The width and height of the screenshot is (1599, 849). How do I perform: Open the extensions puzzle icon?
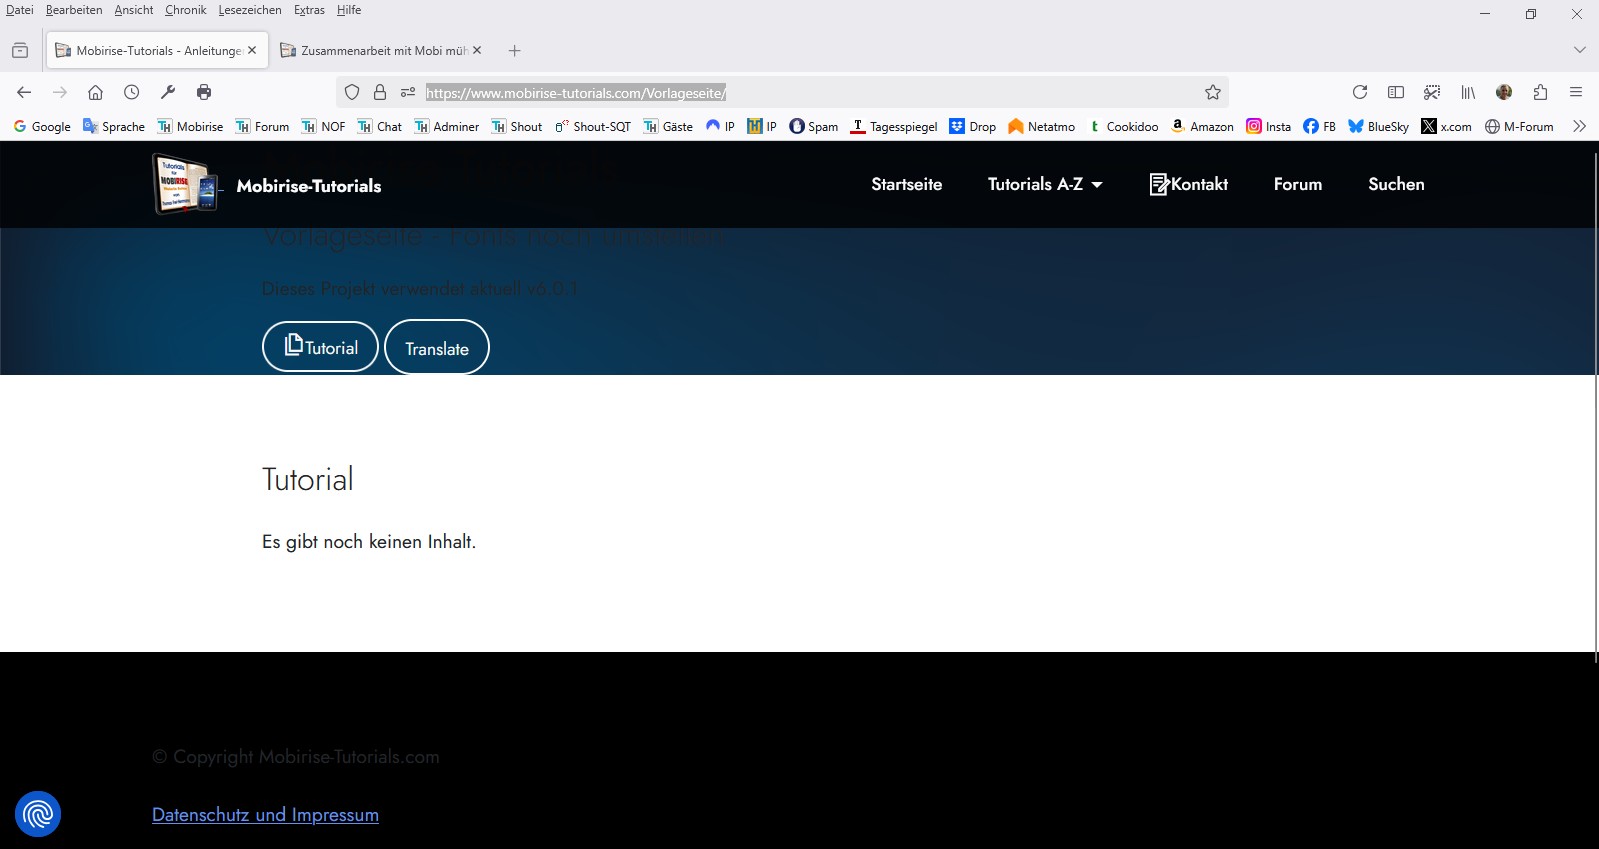point(1540,92)
